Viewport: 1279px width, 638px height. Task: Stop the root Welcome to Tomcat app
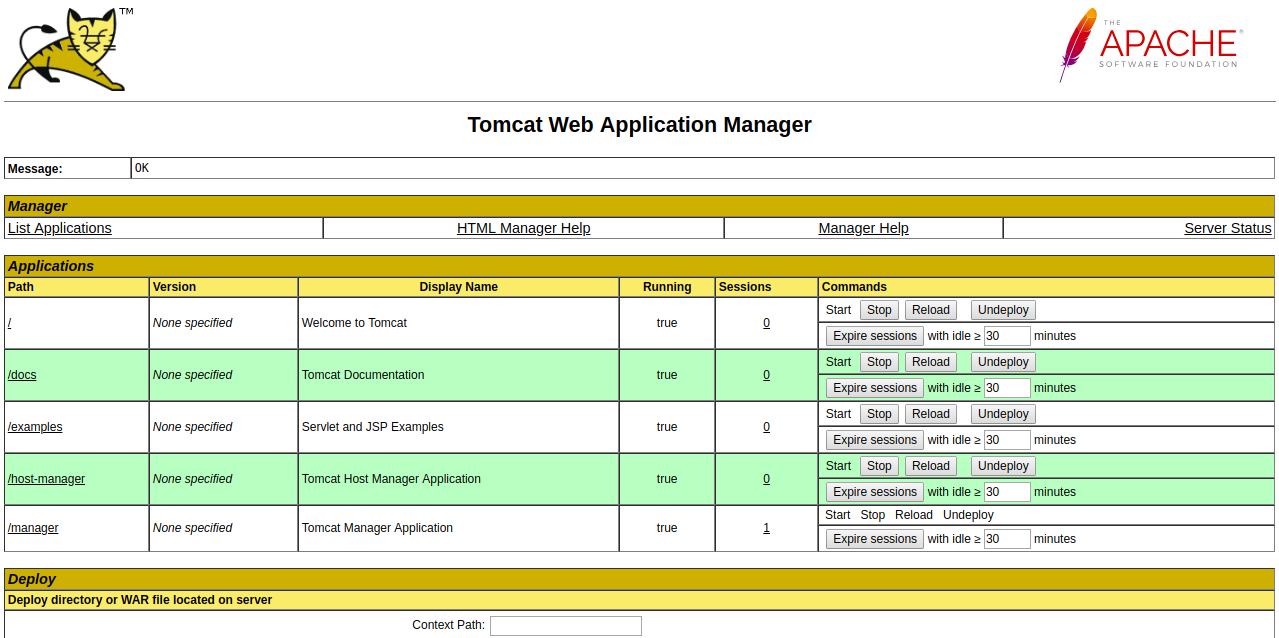879,310
